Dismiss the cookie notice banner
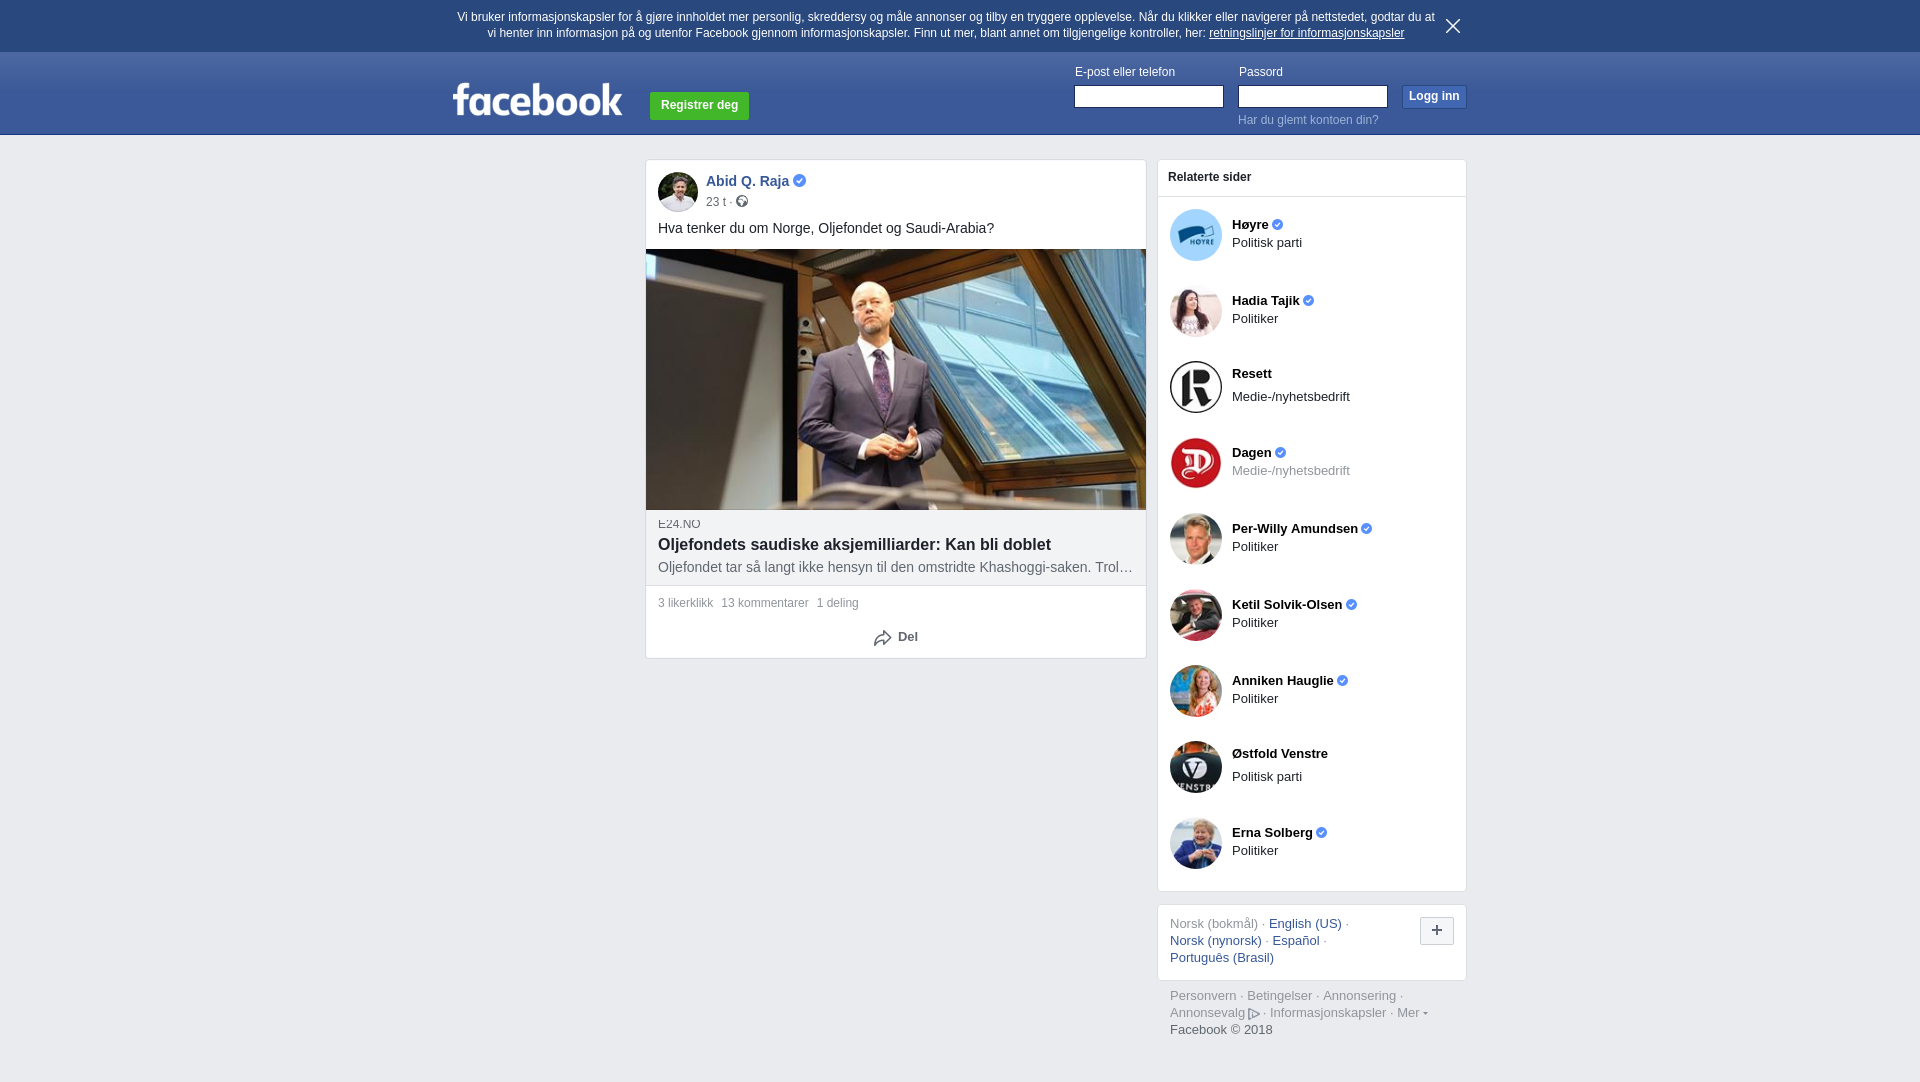This screenshot has height=1082, width=1920. tap(1453, 26)
